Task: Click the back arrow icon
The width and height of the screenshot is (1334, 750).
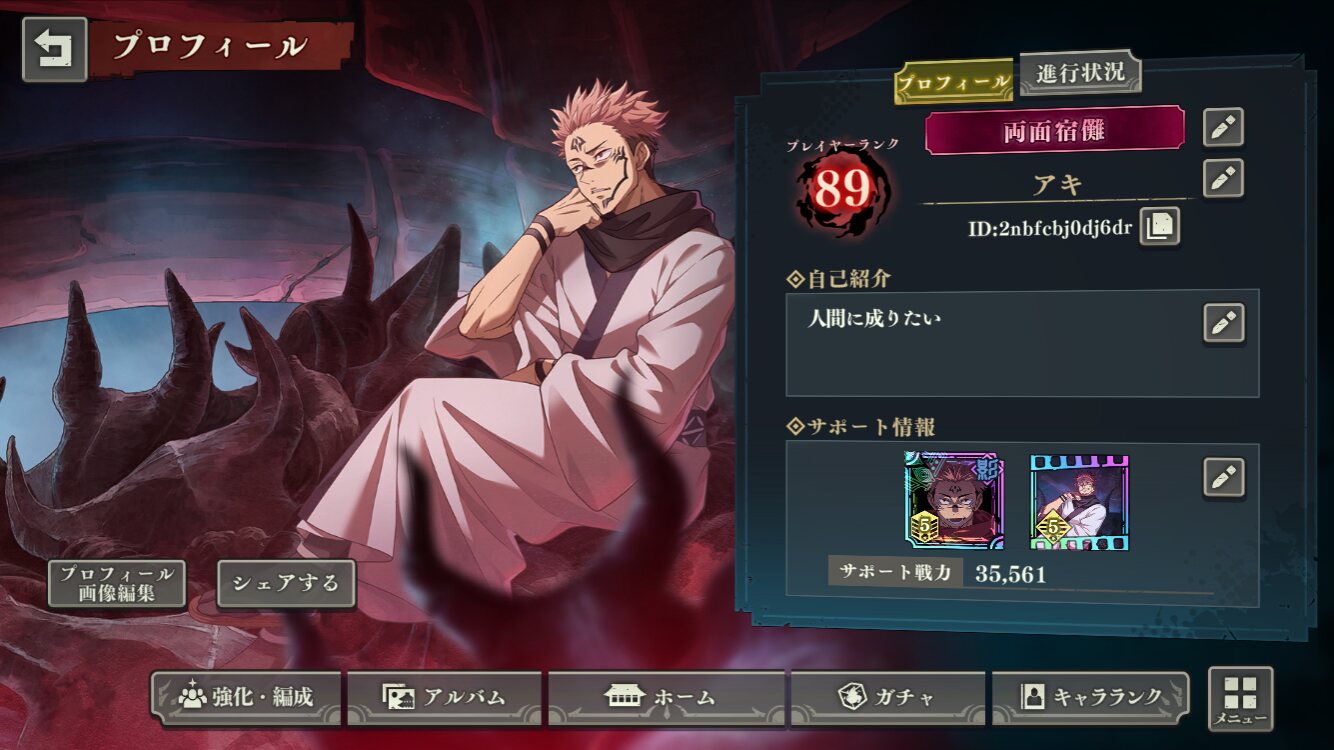Action: coord(55,49)
